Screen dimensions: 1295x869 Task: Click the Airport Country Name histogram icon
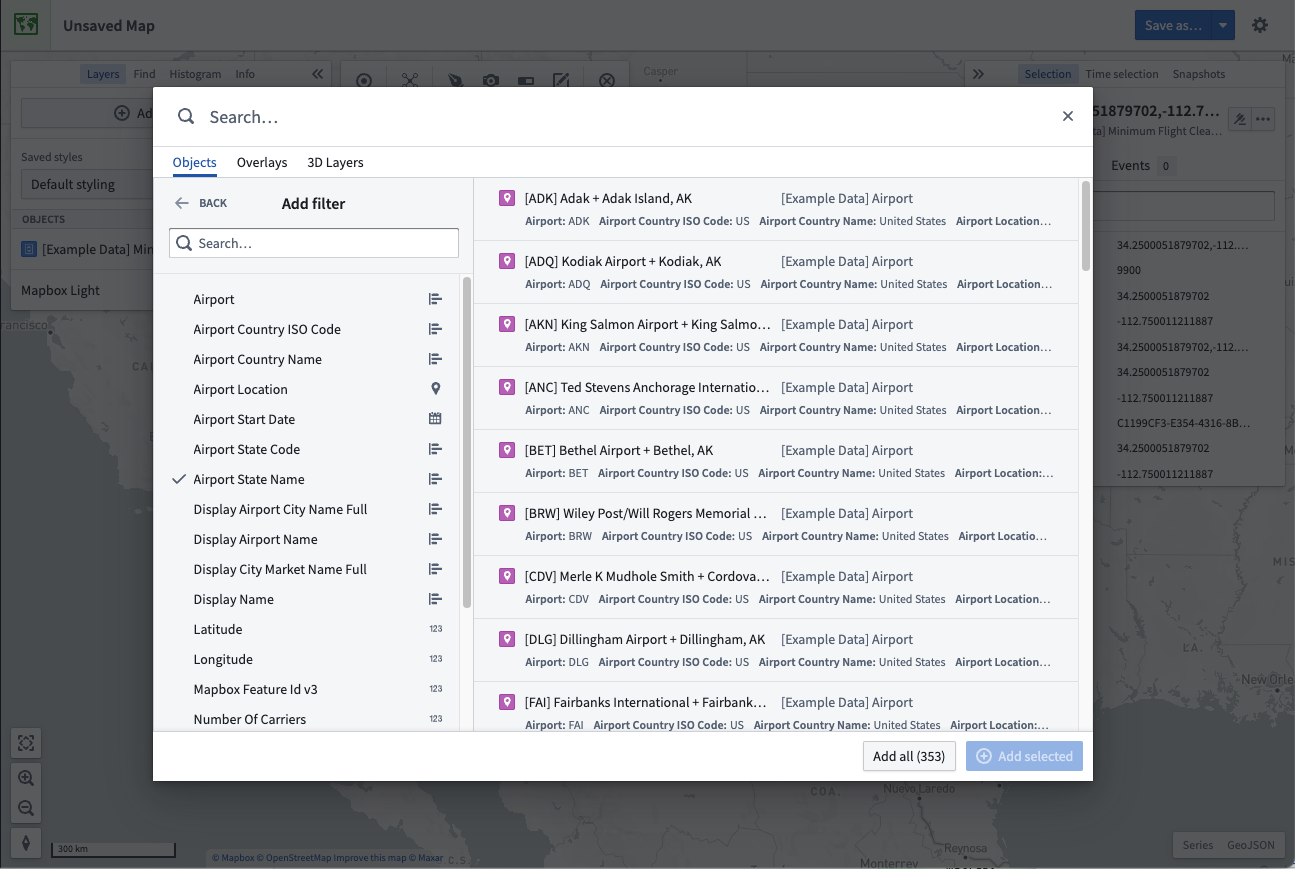point(435,359)
